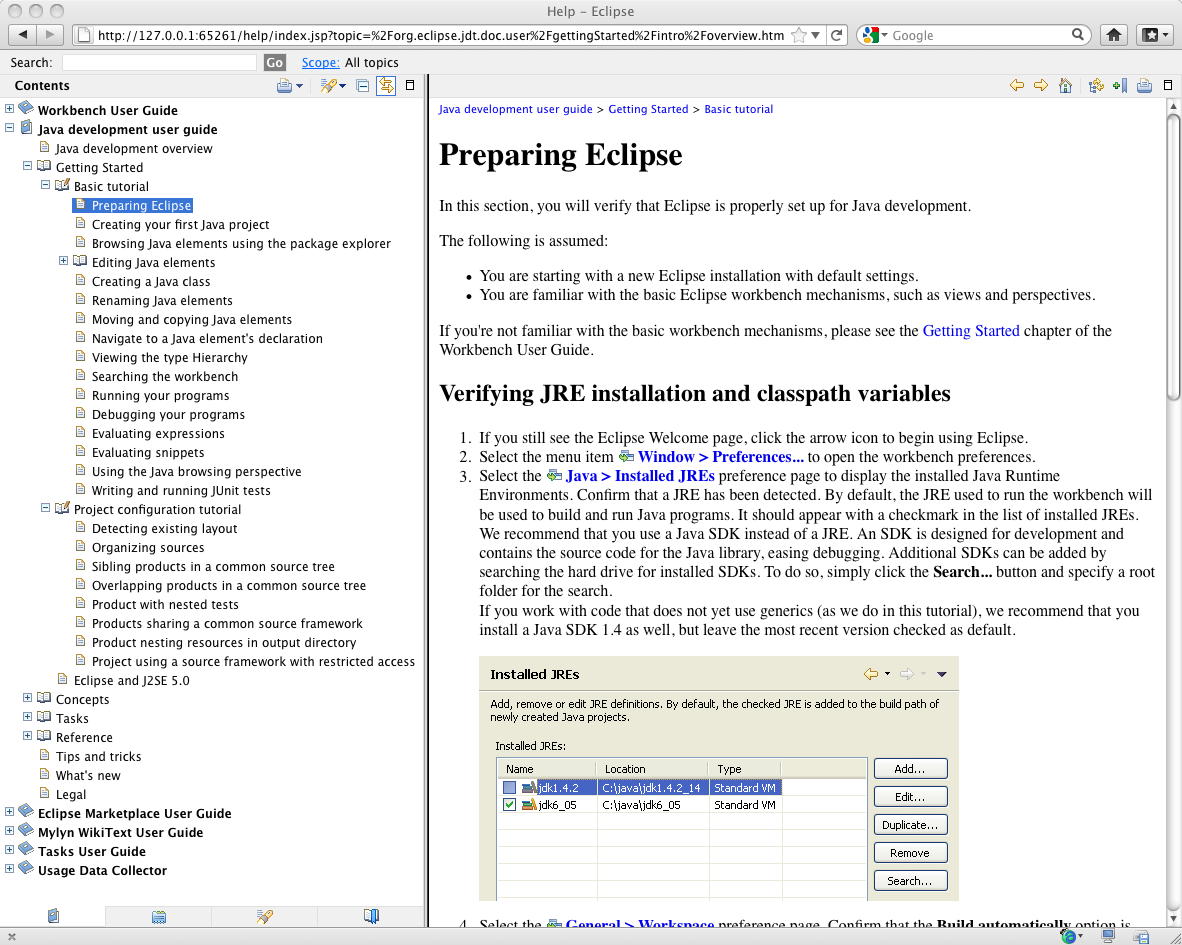Click the Collapse All icon in Contents toolbar
1182x945 pixels.
(363, 86)
